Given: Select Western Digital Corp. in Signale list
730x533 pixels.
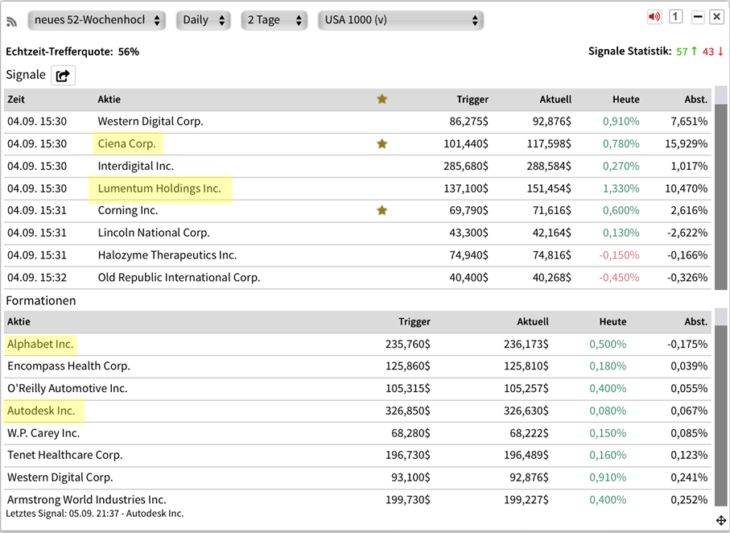Looking at the screenshot, I should pyautogui.click(x=358, y=121).
